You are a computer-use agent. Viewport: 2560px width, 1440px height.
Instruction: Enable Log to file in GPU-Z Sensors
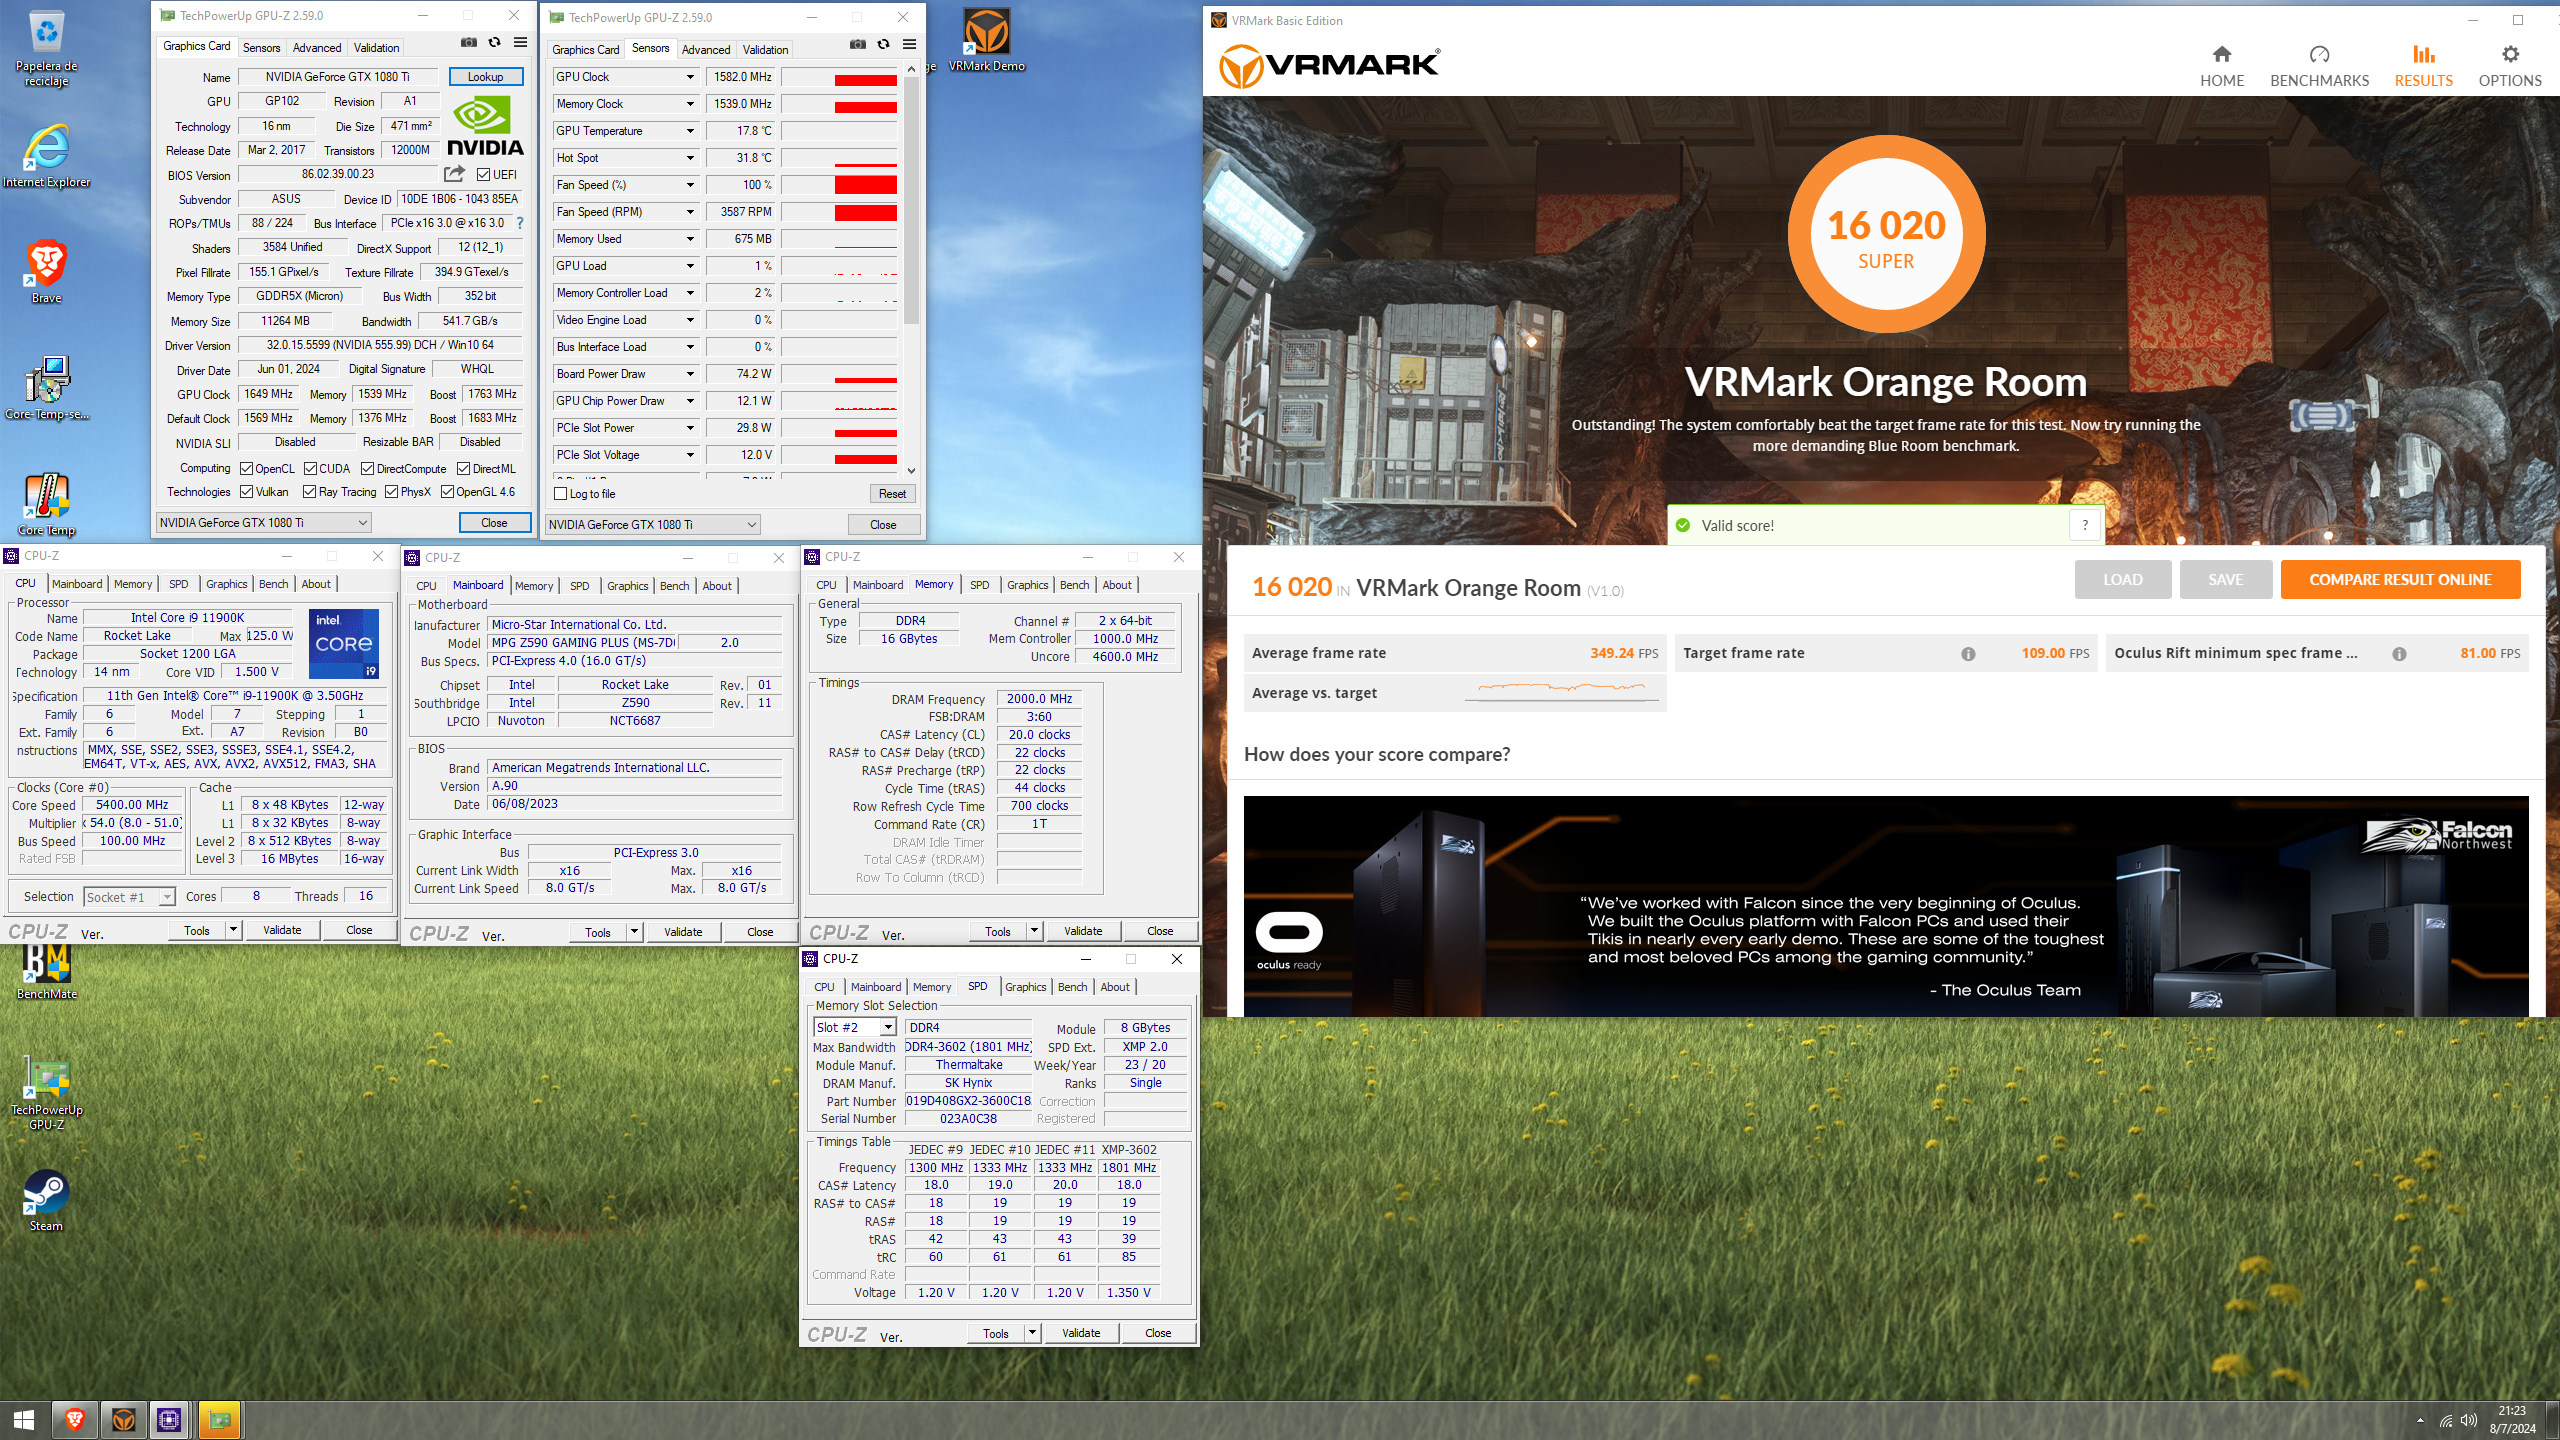561,494
